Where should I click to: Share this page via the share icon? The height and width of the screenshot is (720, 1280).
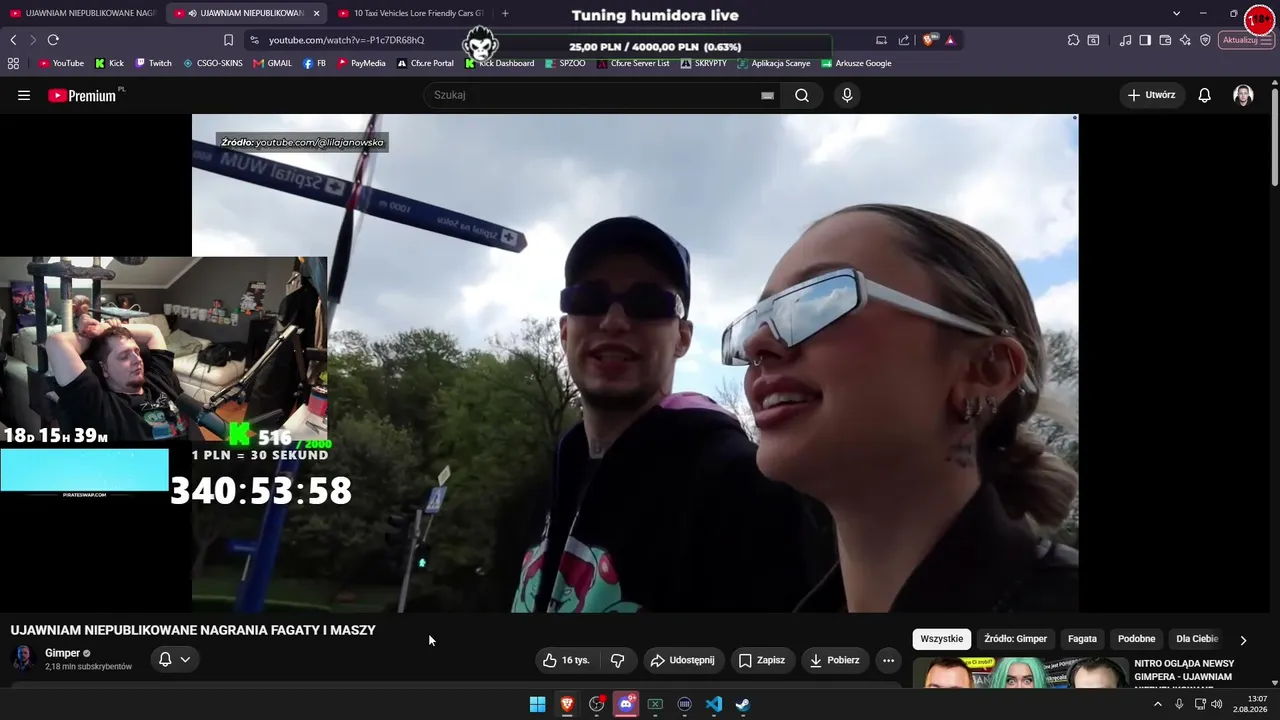pyautogui.click(x=904, y=40)
